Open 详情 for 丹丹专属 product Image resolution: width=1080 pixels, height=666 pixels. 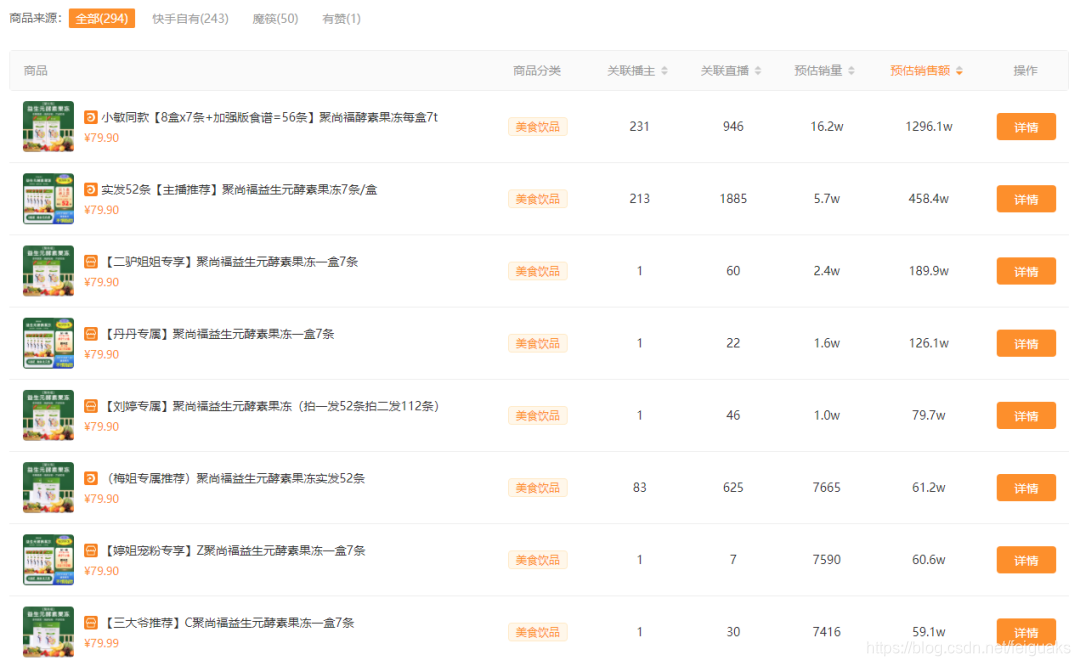[x=1026, y=344]
